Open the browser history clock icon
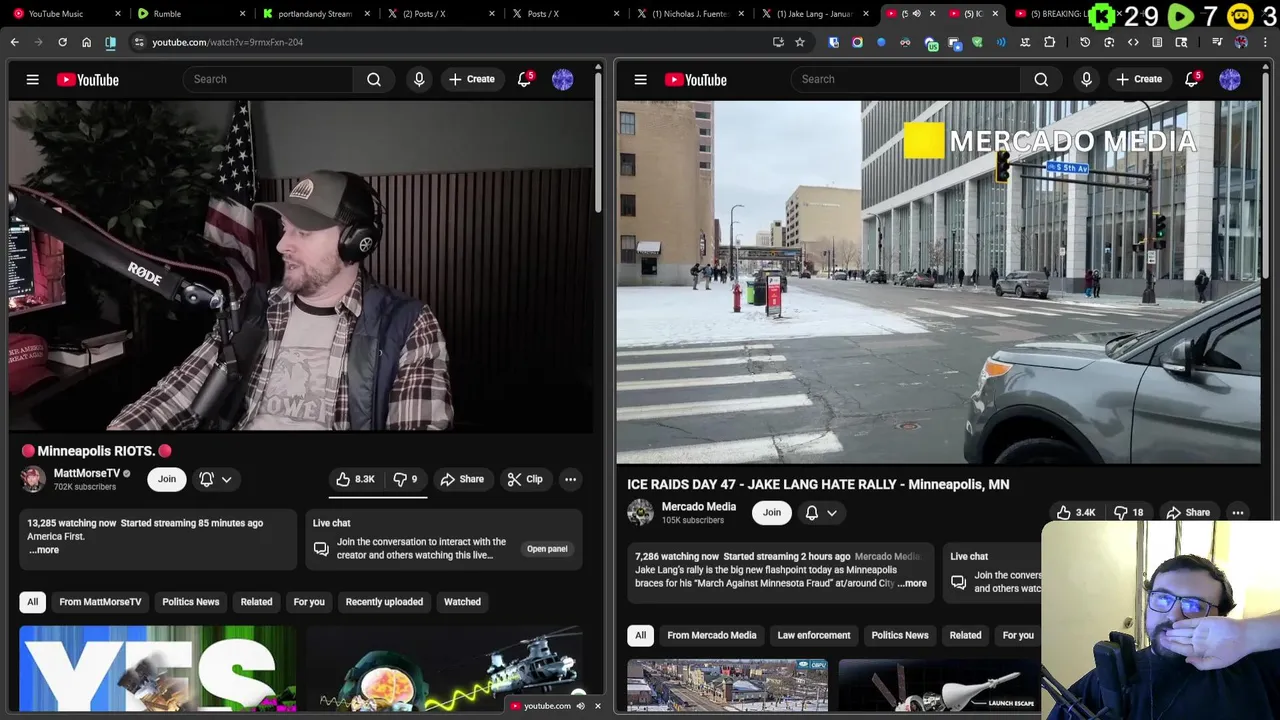Viewport: 1280px width, 720px height. tap(1085, 42)
